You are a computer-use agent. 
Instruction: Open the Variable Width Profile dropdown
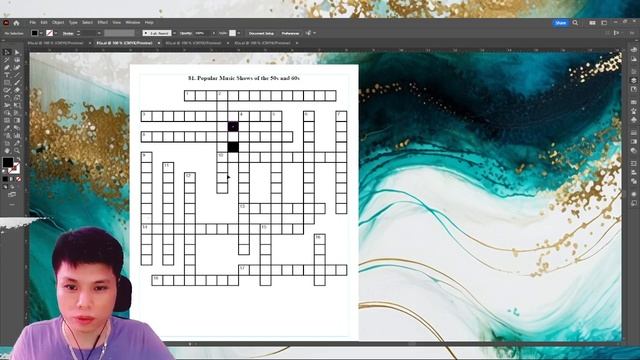[119, 33]
